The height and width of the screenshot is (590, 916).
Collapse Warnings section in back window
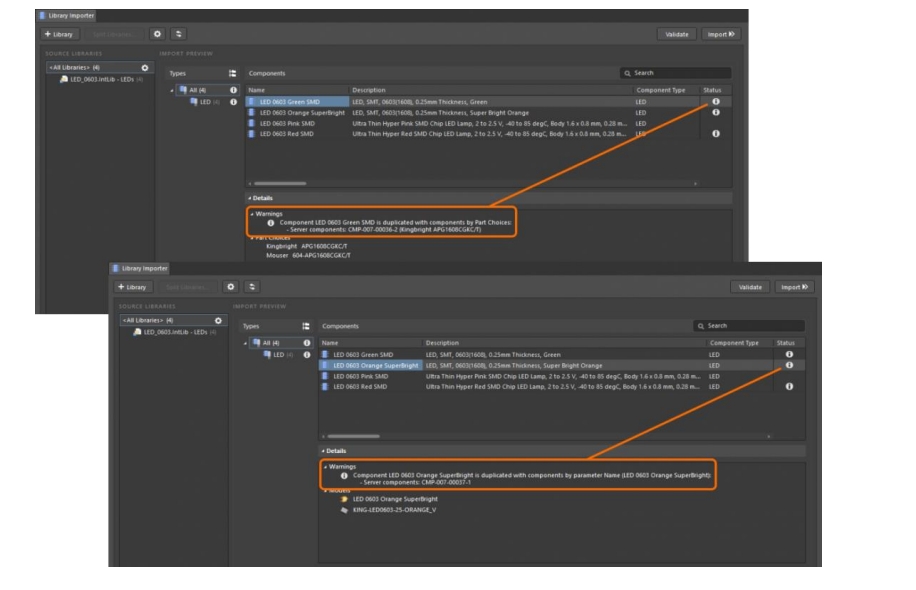pyautogui.click(x=252, y=214)
